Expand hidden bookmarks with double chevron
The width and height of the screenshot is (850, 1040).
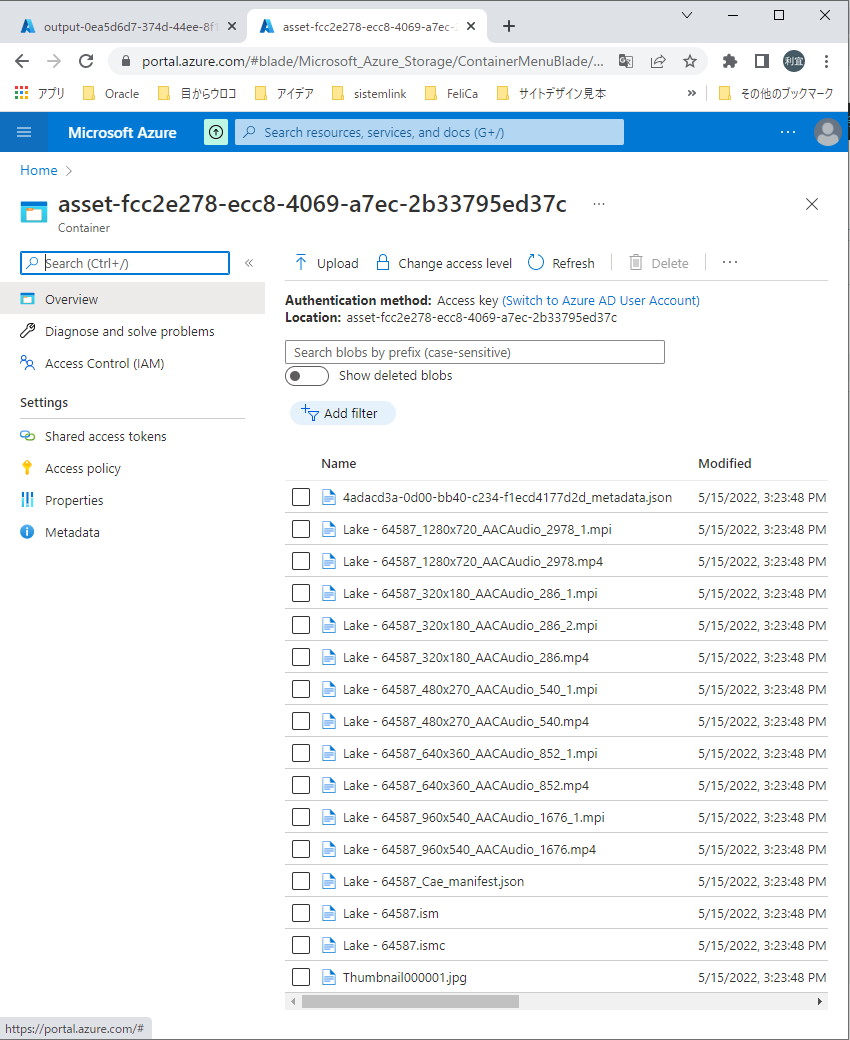coord(692,93)
